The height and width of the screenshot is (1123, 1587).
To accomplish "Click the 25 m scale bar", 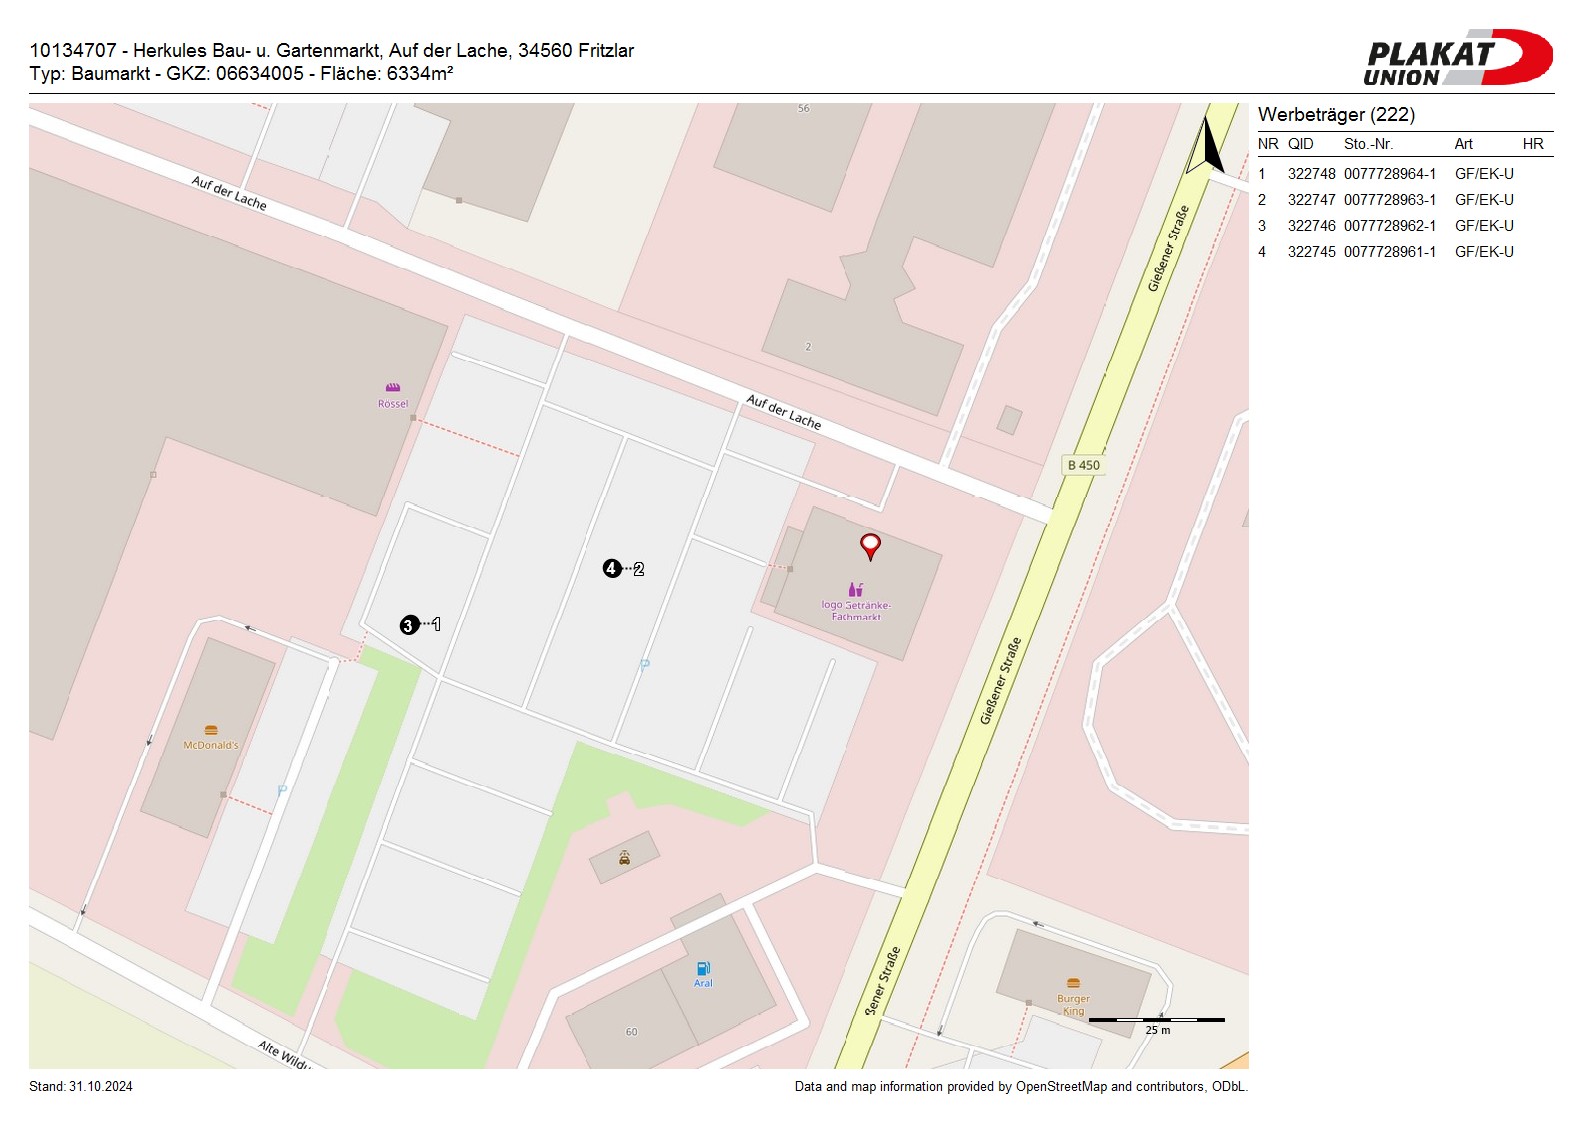I will click(1156, 1020).
